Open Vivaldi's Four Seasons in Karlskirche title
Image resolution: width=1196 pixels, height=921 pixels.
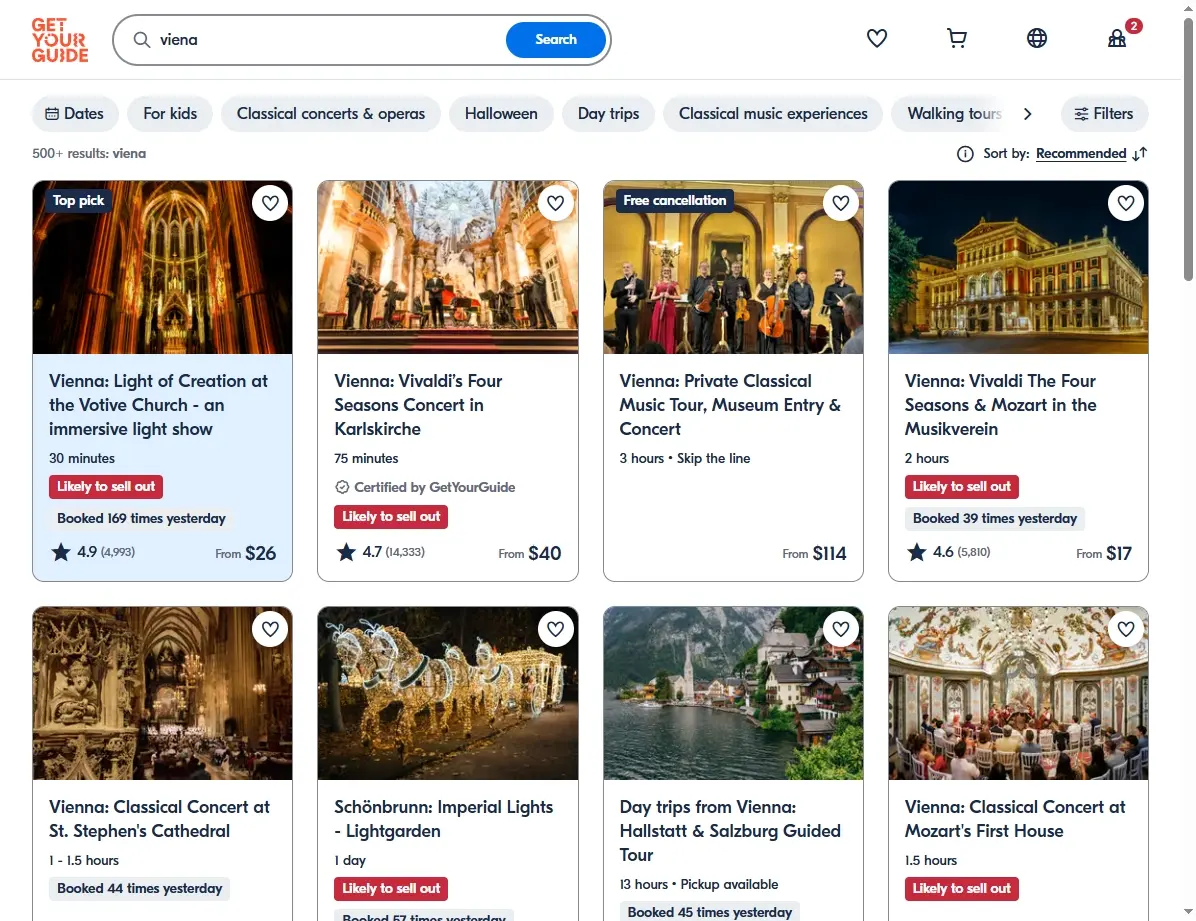[418, 405]
